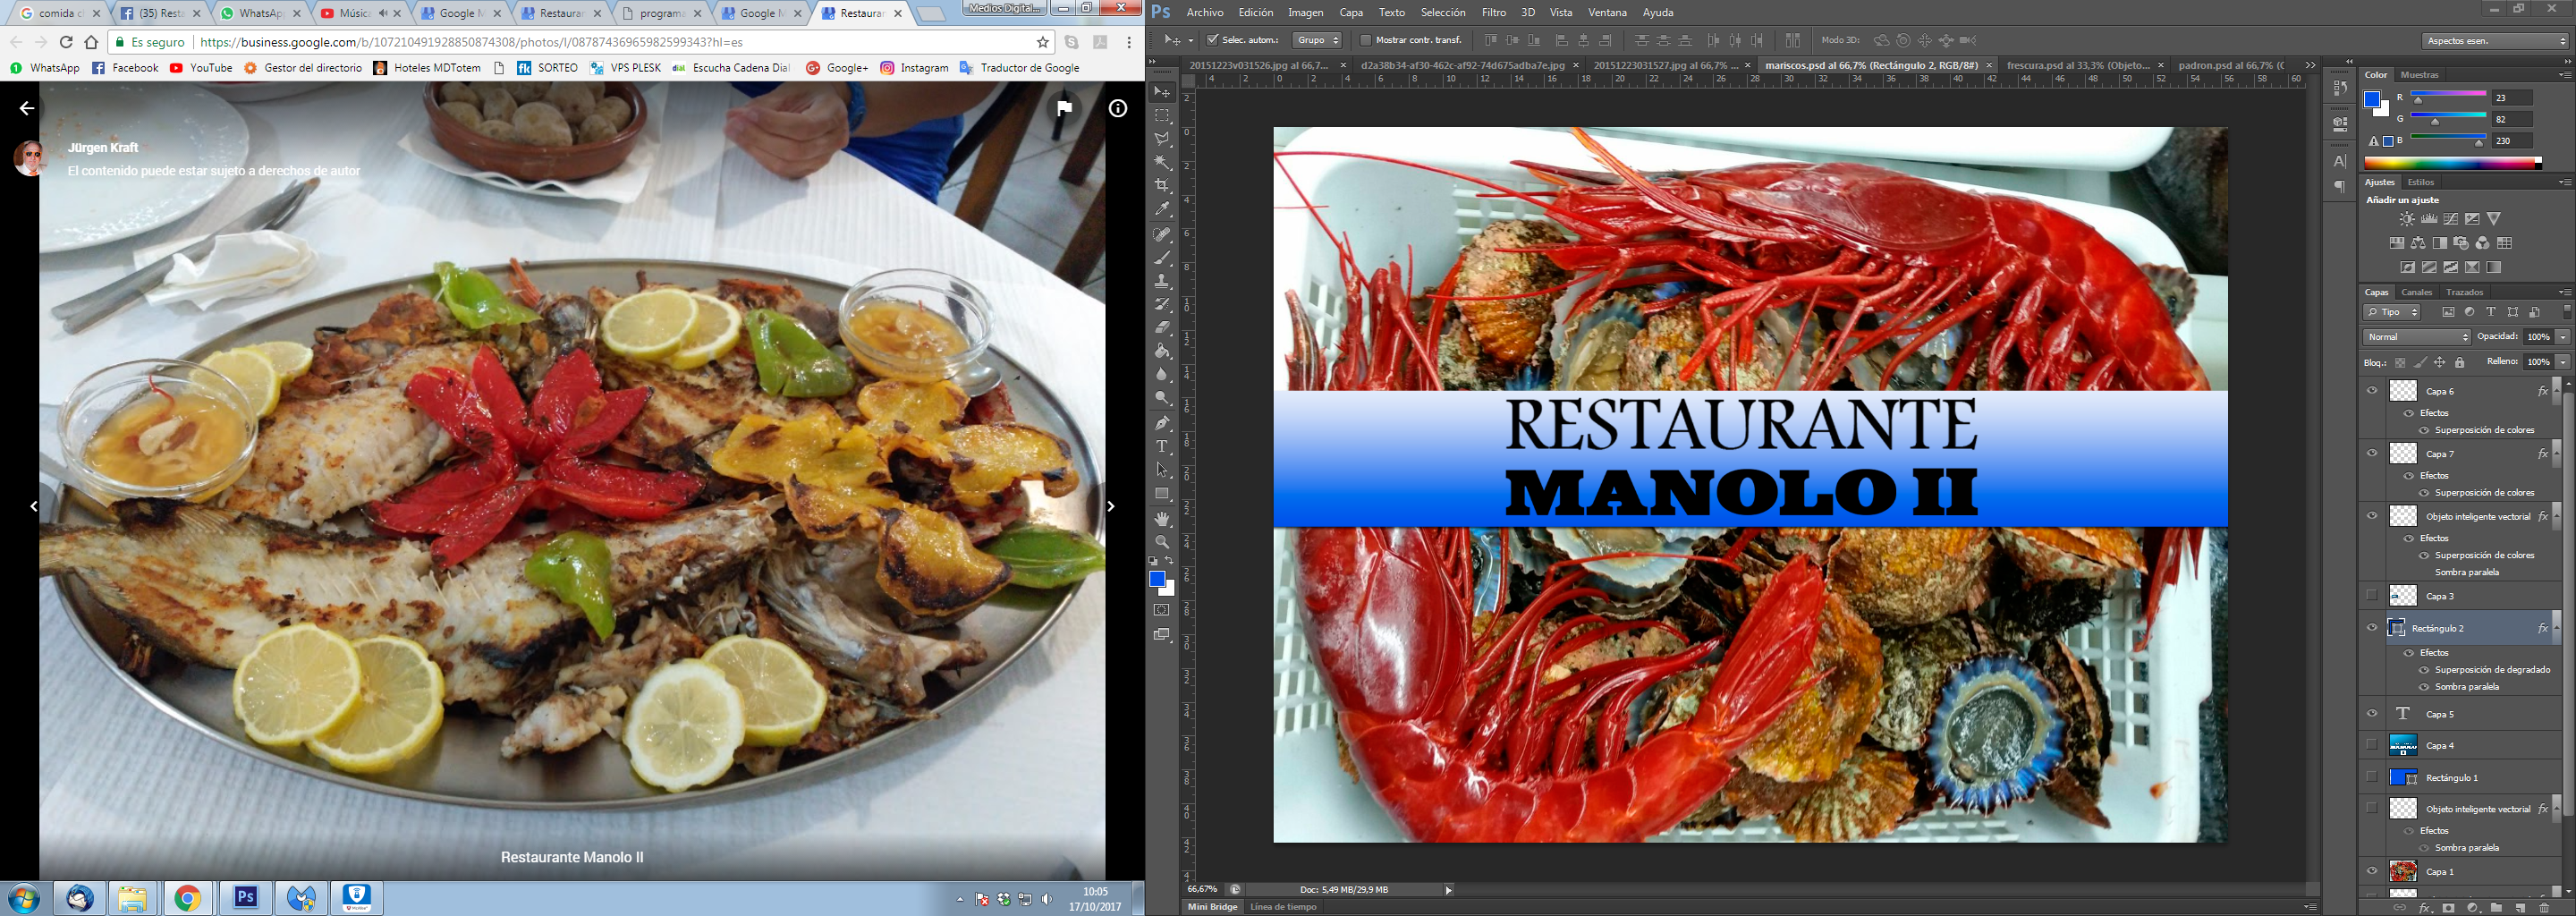
Task: Select the Horizontal Type tool
Action: click(1162, 447)
